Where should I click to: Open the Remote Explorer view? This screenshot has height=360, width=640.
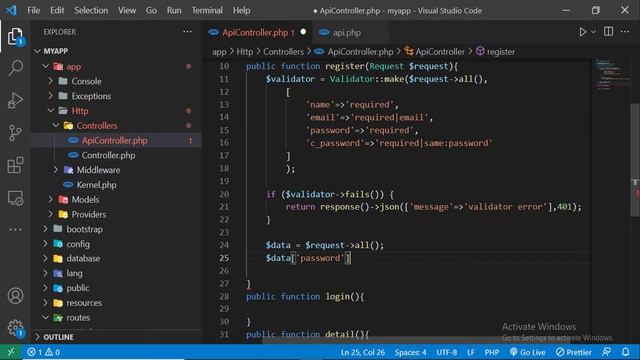[x=15, y=198]
